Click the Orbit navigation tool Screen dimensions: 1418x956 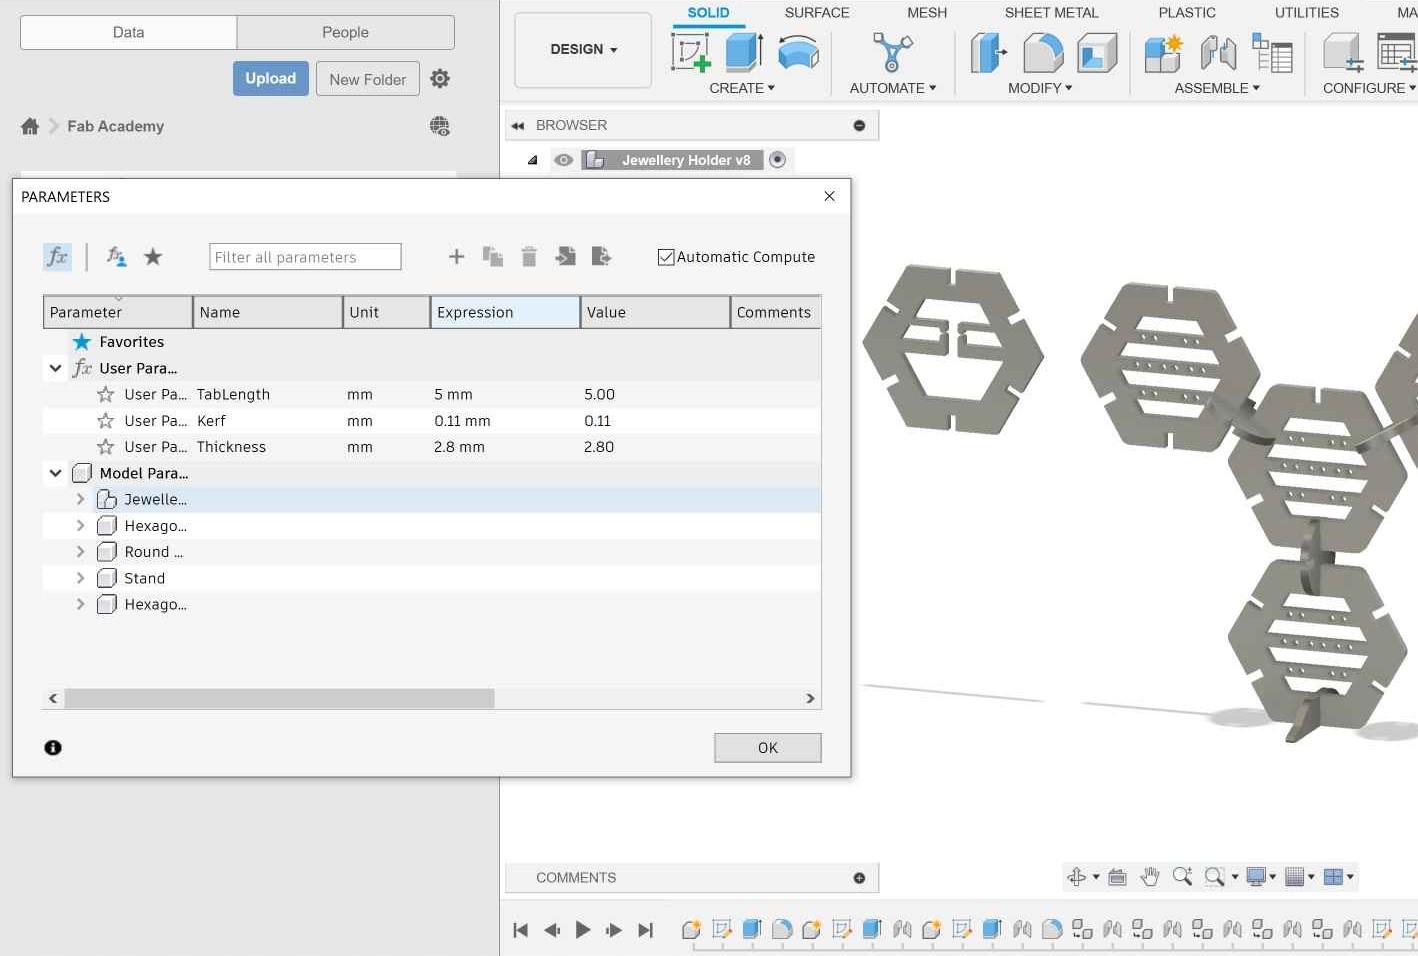pyautogui.click(x=1077, y=877)
